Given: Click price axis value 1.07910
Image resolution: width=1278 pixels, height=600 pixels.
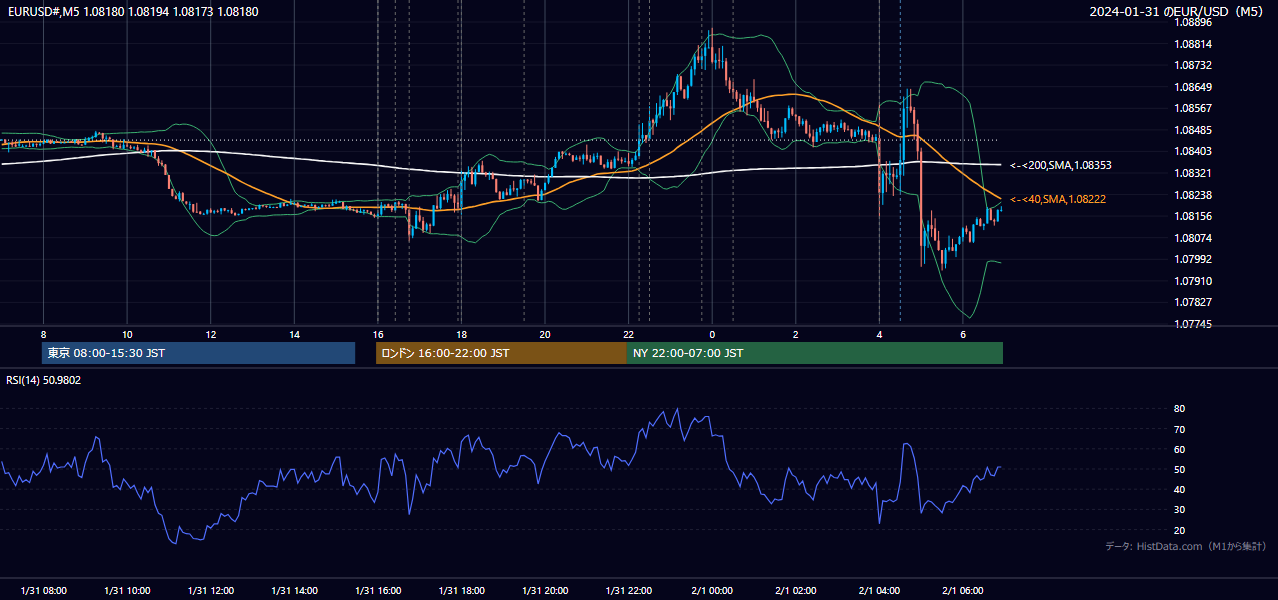Looking at the screenshot, I should pyautogui.click(x=1193, y=281).
